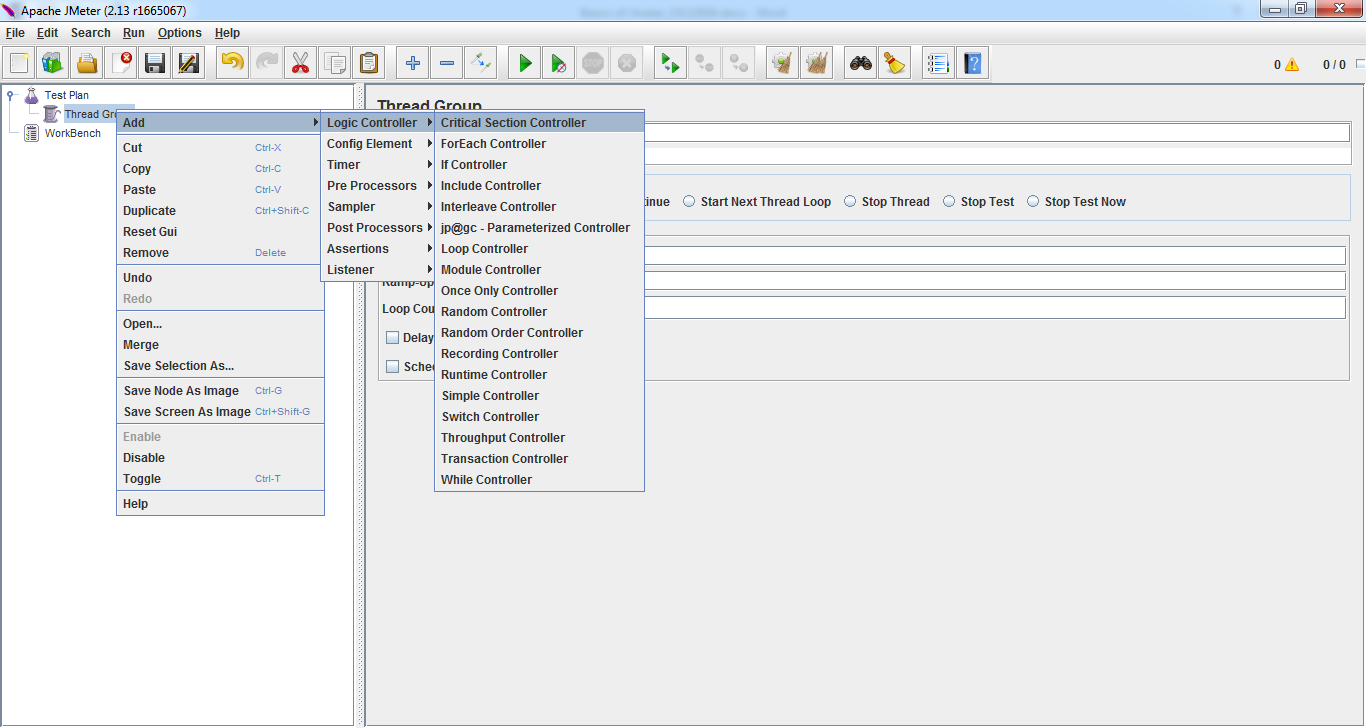Viewport: 1366px width, 728px height.
Task: Choose Critical Section Controller
Action: click(x=540, y=123)
